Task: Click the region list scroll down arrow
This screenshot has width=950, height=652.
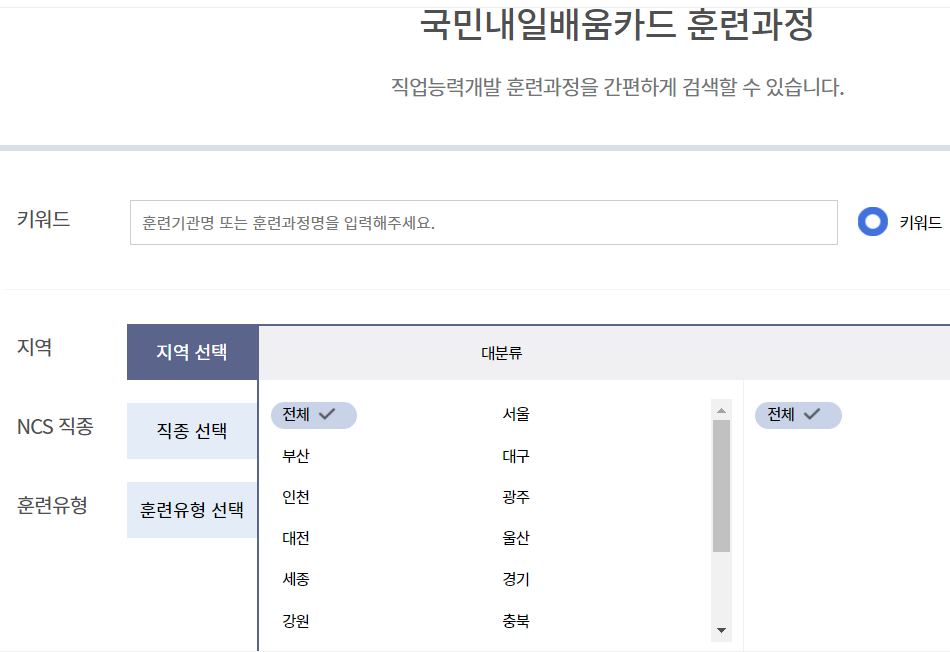Action: 721,630
